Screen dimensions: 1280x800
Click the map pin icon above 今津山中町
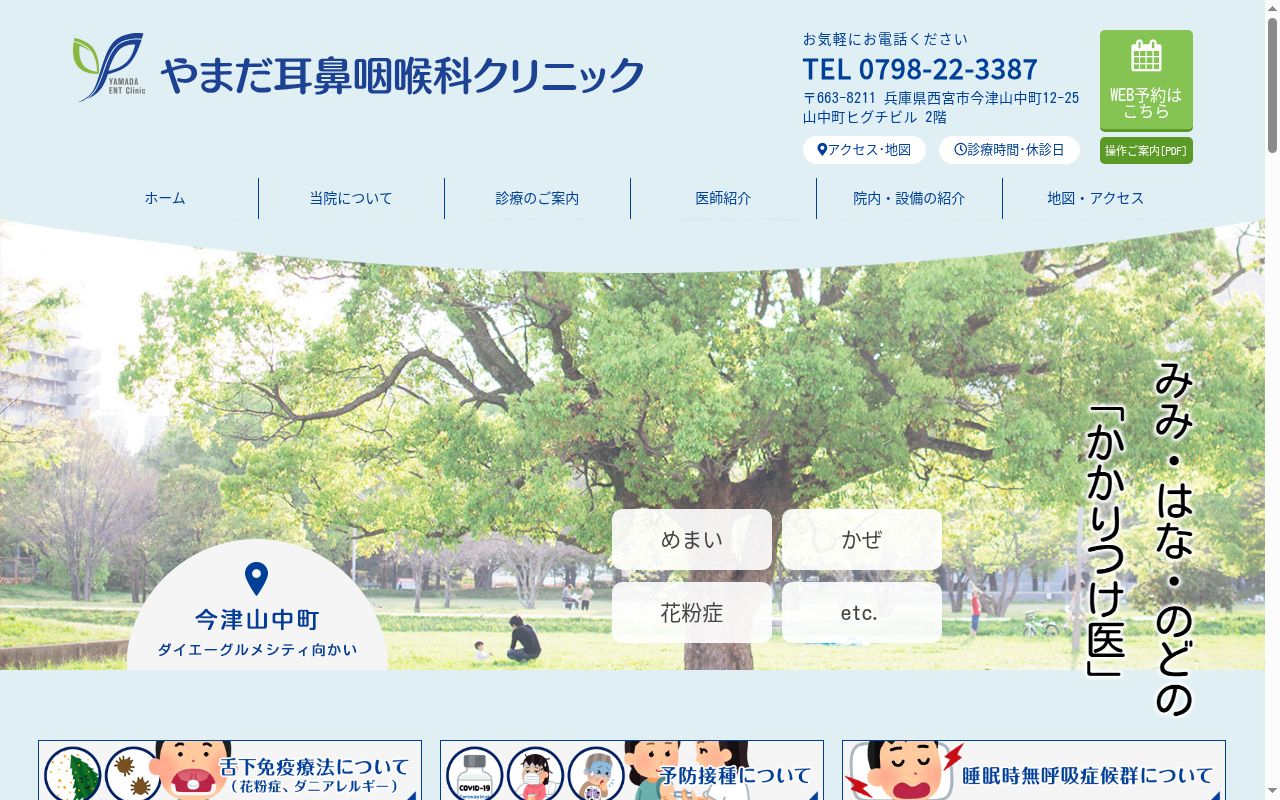coord(257,579)
